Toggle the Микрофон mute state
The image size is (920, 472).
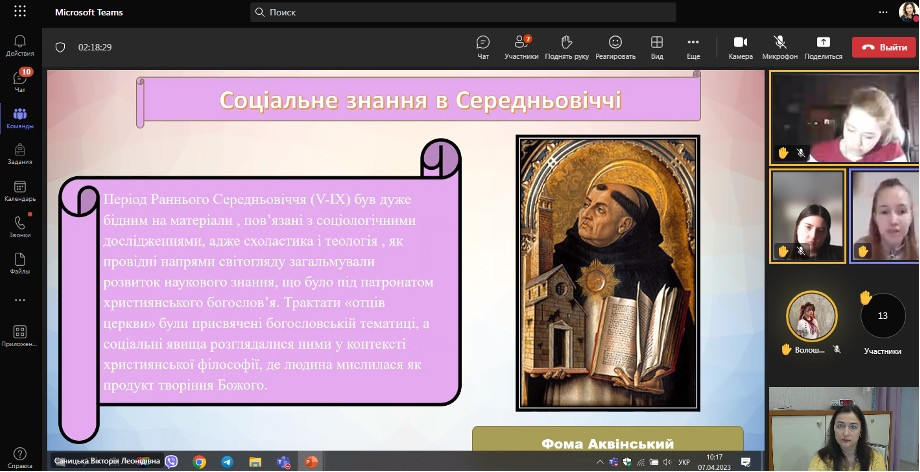[x=780, y=46]
